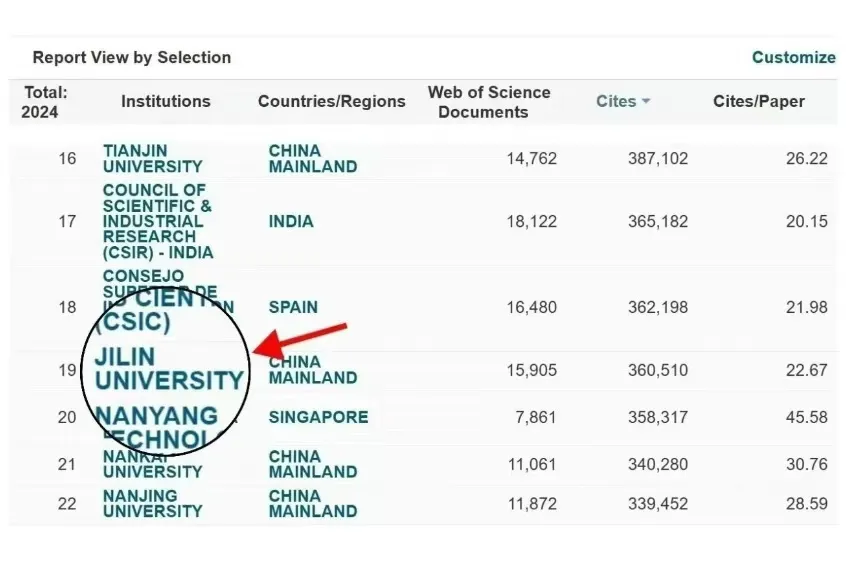Select the India country link
The image size is (846, 564).
tap(291, 221)
